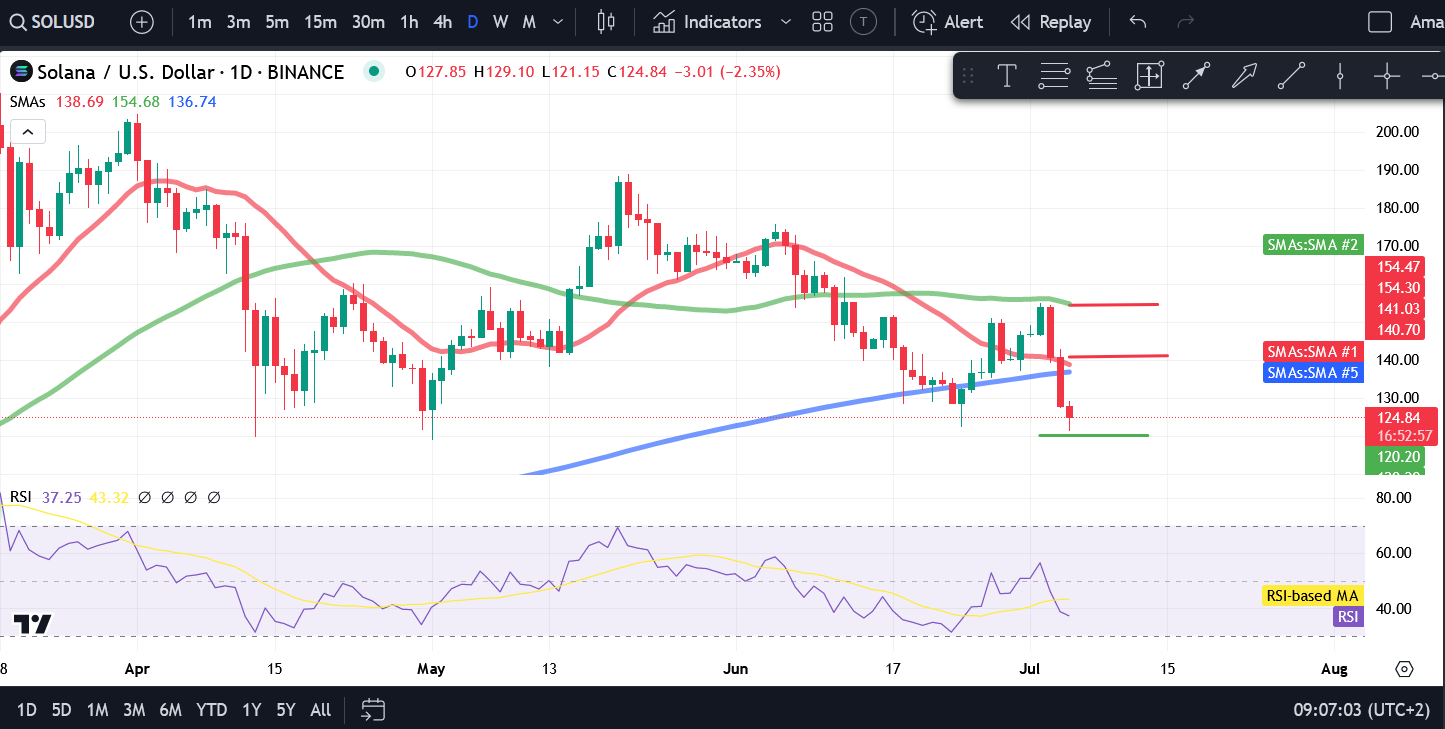
Task: Open the SOLUSD symbol search
Action: (53, 22)
